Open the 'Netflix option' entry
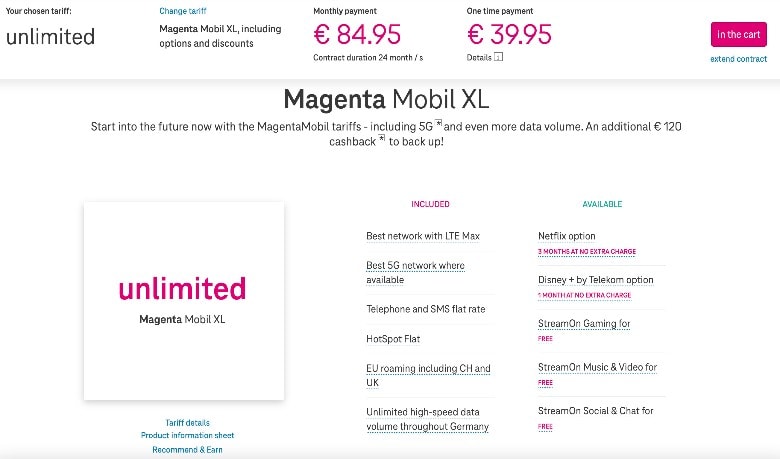 (x=568, y=236)
